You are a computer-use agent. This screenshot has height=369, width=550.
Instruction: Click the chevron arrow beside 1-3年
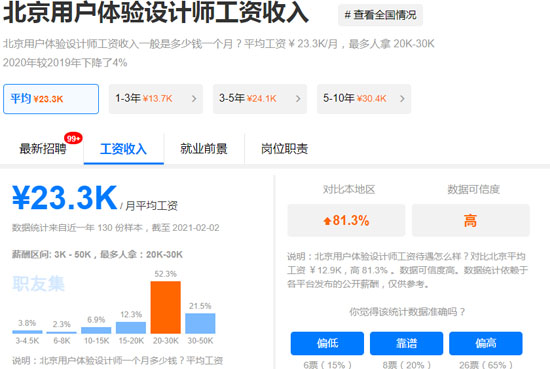(194, 99)
